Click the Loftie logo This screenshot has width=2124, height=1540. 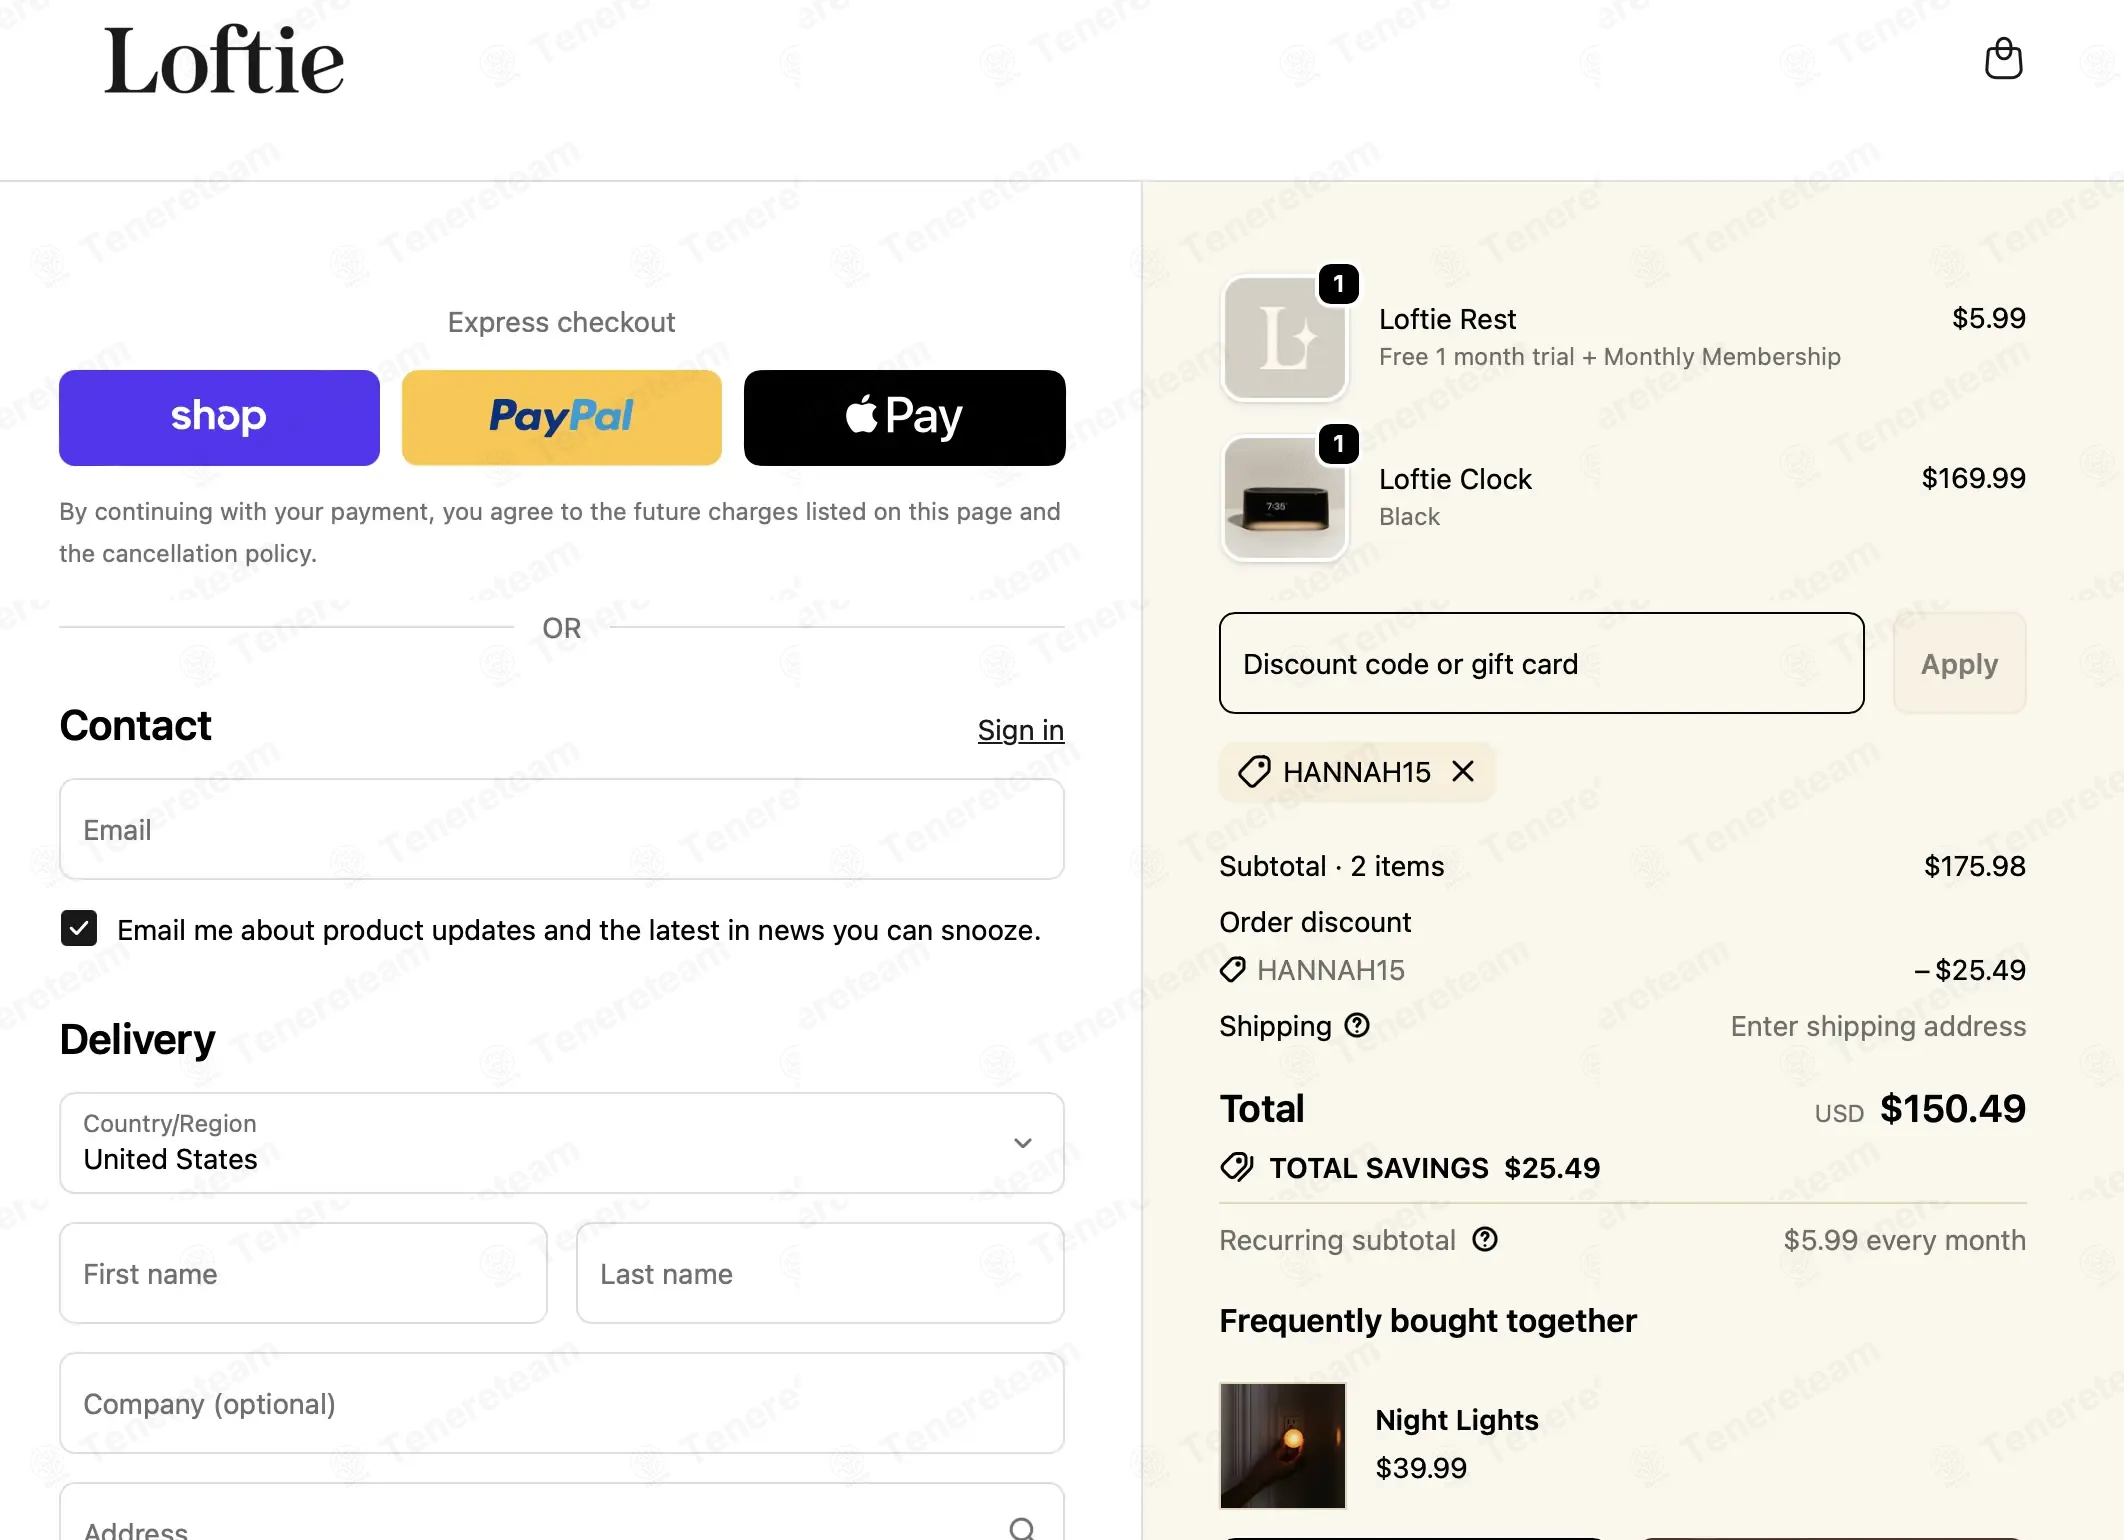click(x=224, y=61)
